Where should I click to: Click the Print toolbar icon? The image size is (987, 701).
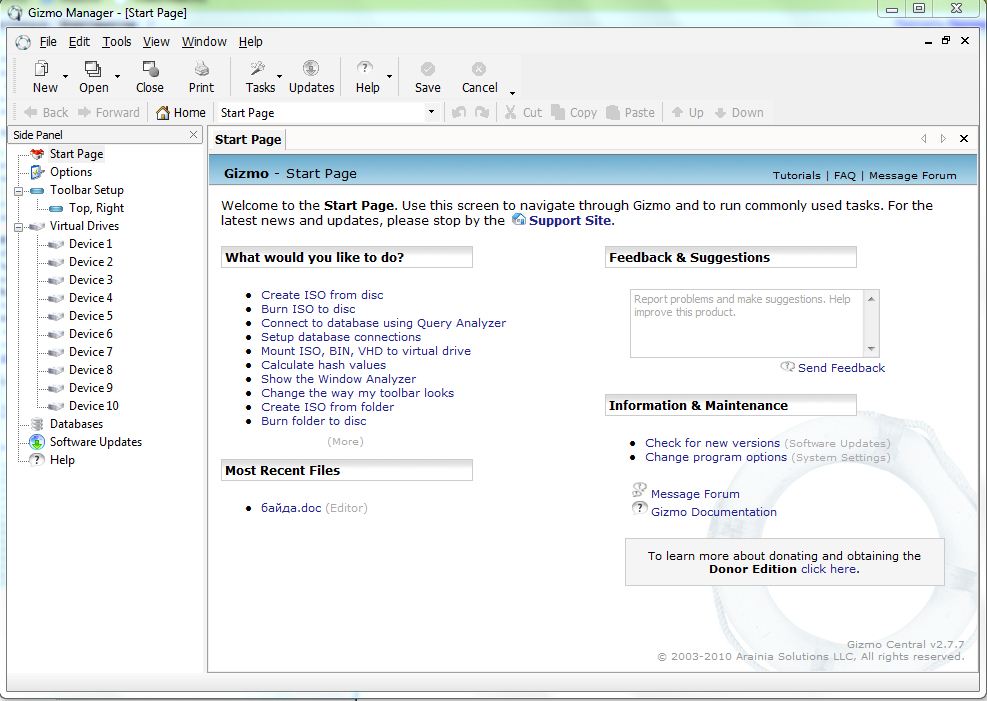[x=201, y=69]
